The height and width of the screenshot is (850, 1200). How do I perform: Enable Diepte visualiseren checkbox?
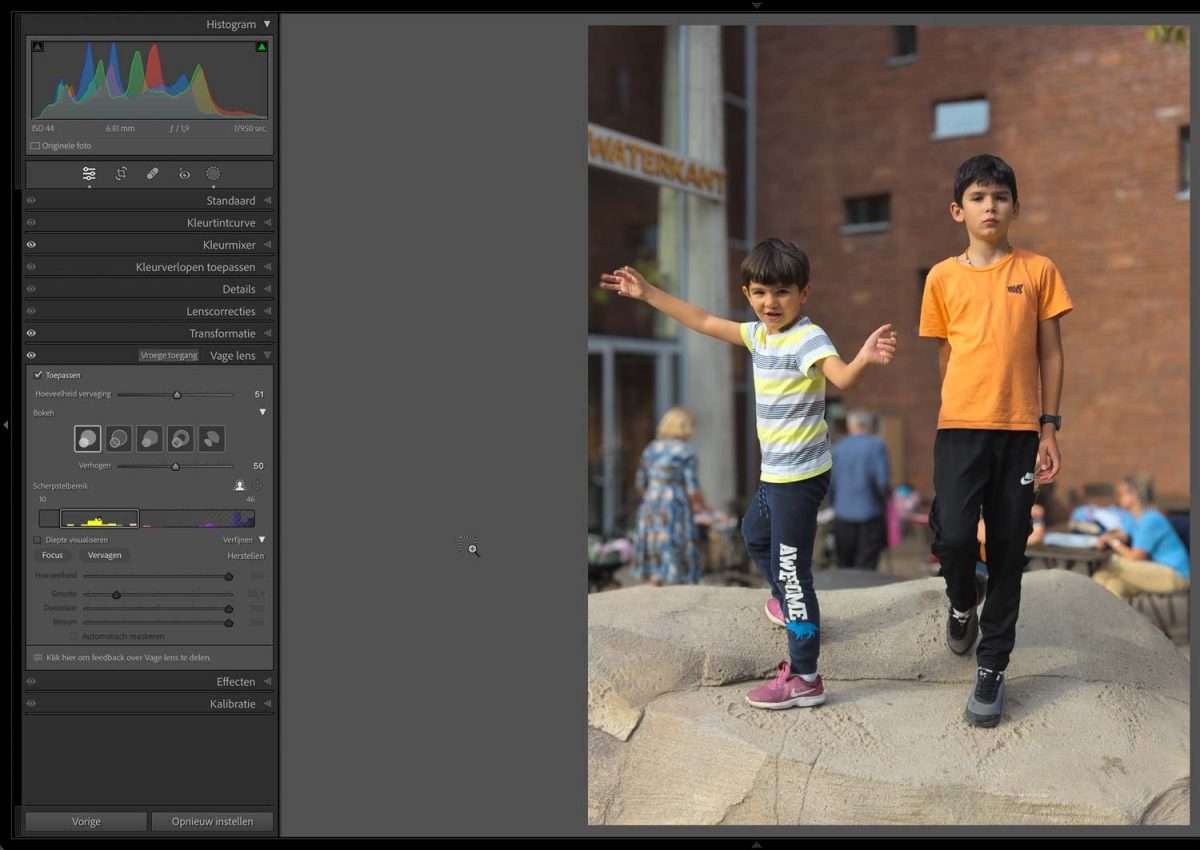pos(38,540)
